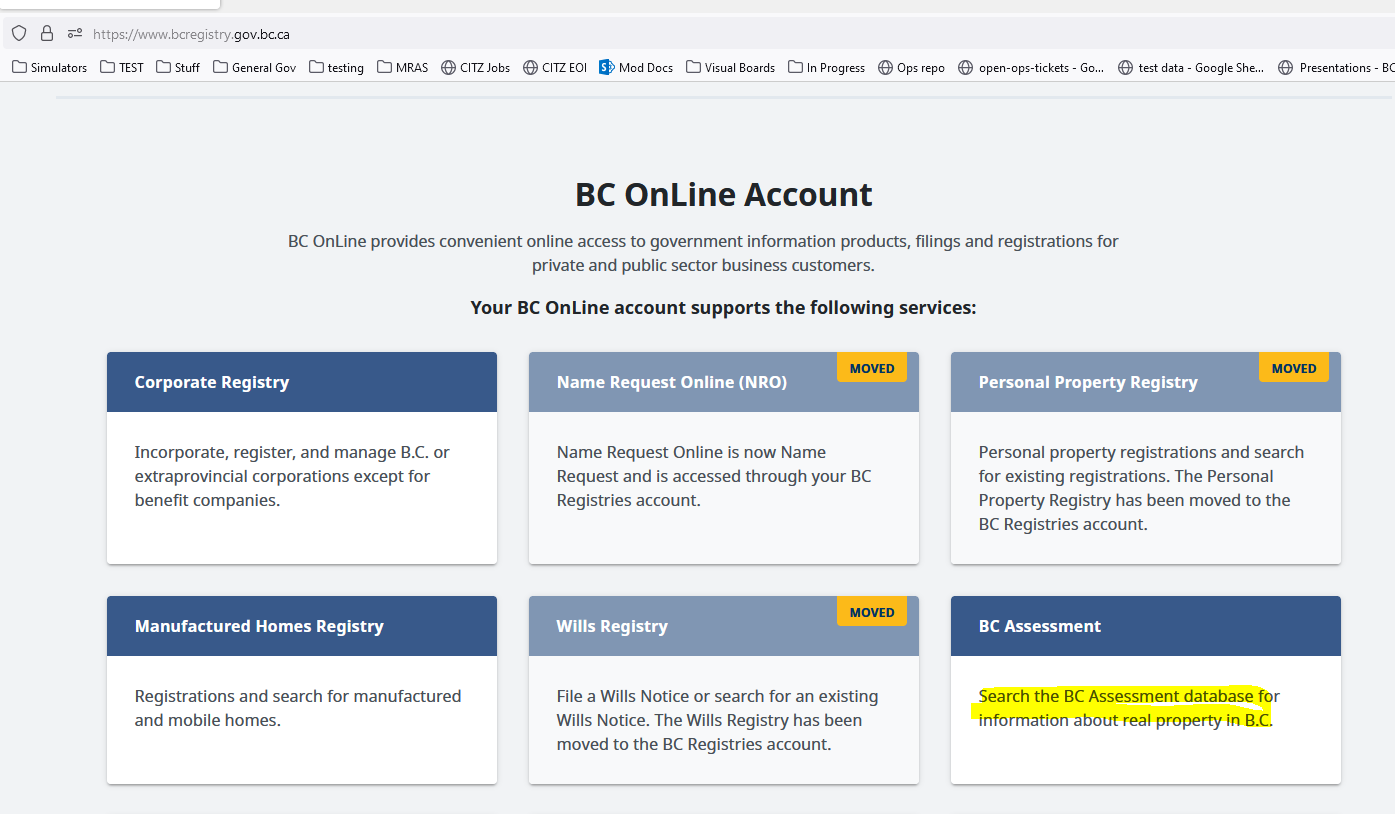
Task: Click 'File a Wills Notice or search' description
Action: [x=718, y=720]
